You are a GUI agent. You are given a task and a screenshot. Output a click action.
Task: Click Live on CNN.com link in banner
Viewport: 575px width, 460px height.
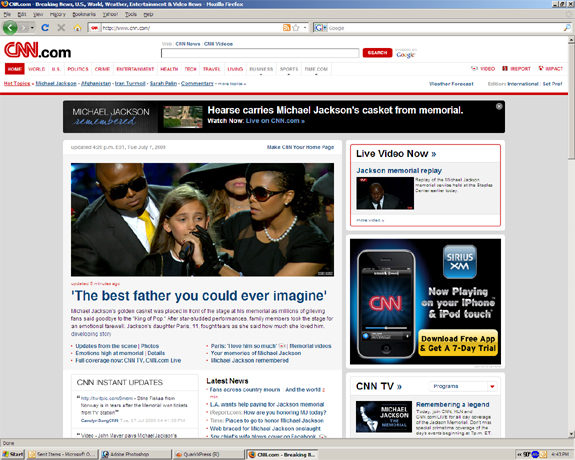click(x=275, y=121)
